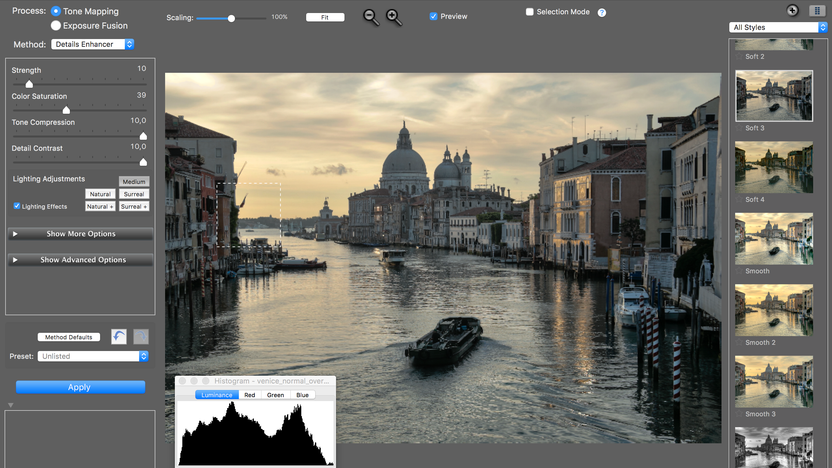Click the Method Defaults button
This screenshot has width=832, height=468.
(x=68, y=337)
